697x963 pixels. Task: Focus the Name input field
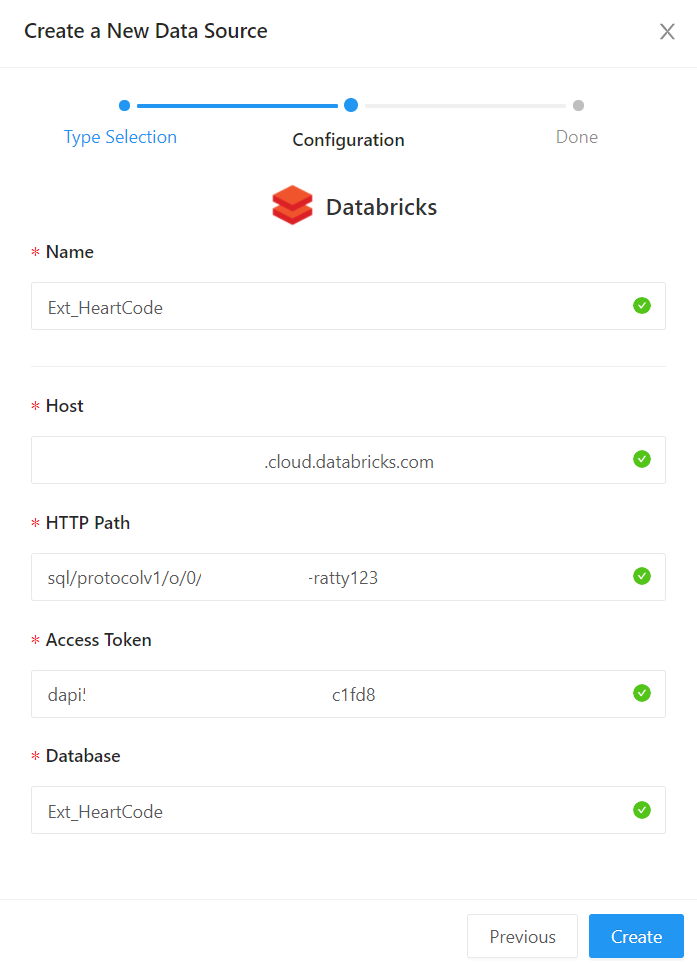coord(330,307)
